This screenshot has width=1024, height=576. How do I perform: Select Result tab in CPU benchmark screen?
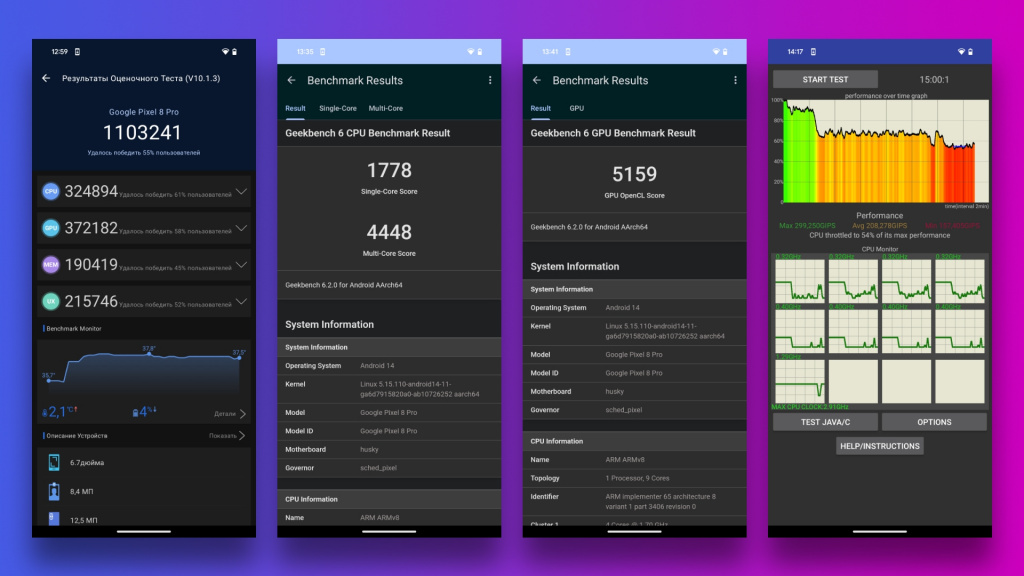click(x=295, y=108)
